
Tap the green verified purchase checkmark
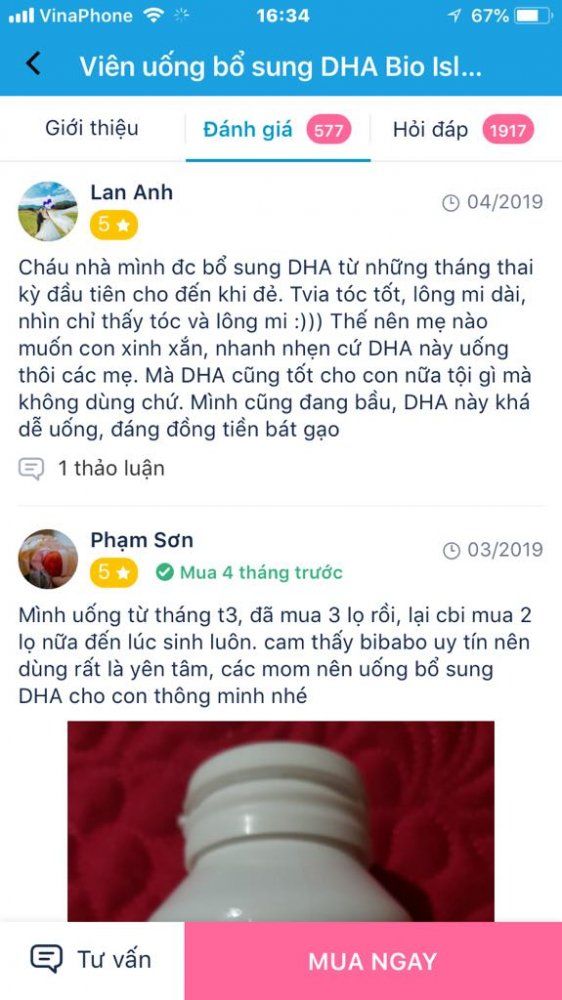165,573
